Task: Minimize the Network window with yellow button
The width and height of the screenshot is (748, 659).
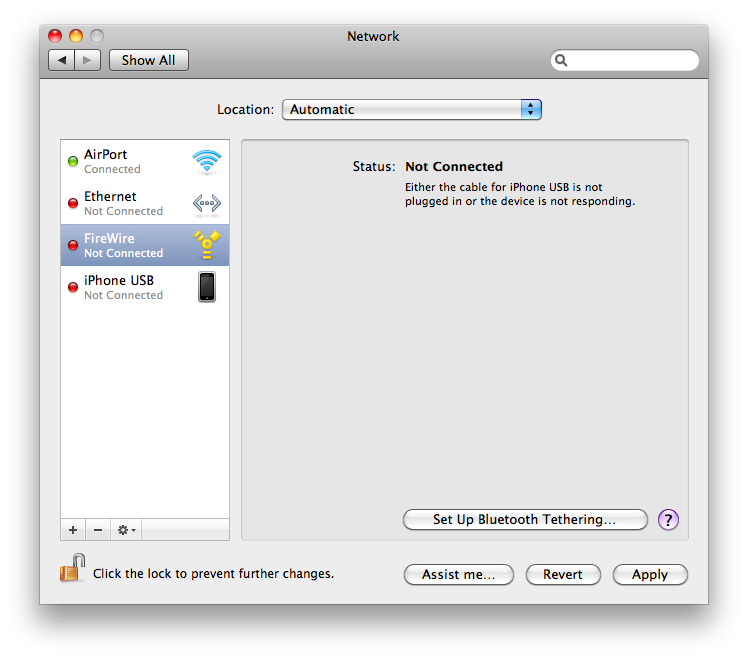Action: (x=76, y=36)
